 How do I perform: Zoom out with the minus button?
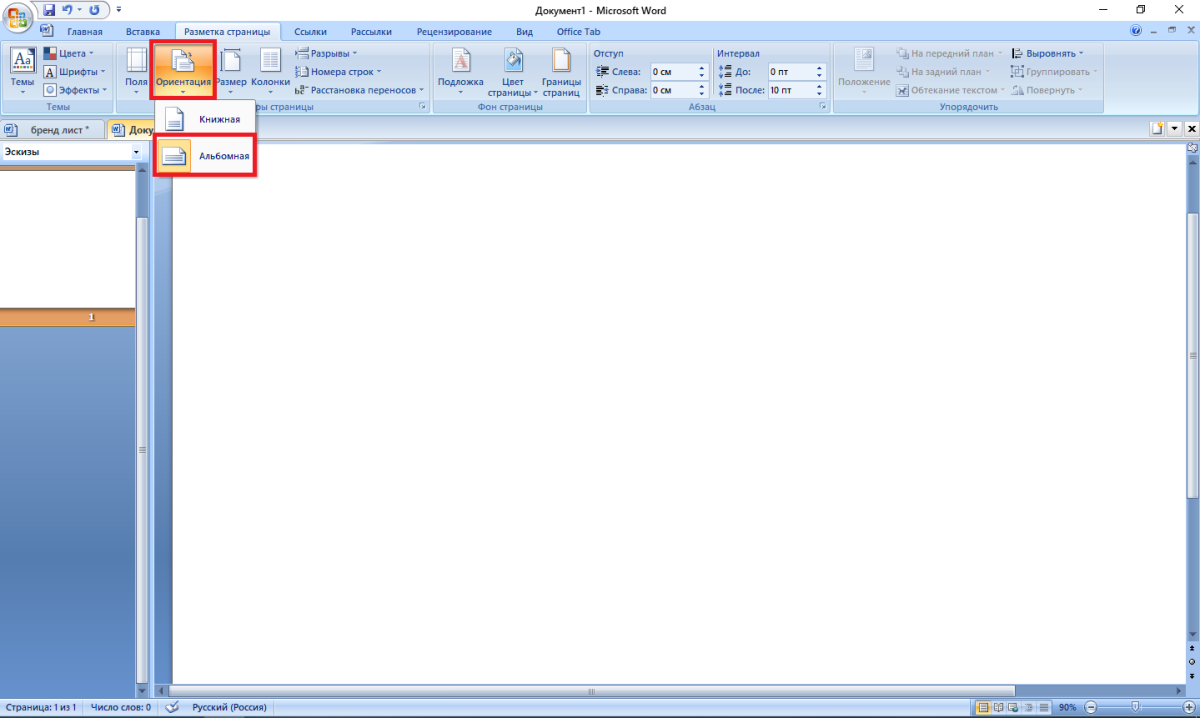click(x=1090, y=707)
